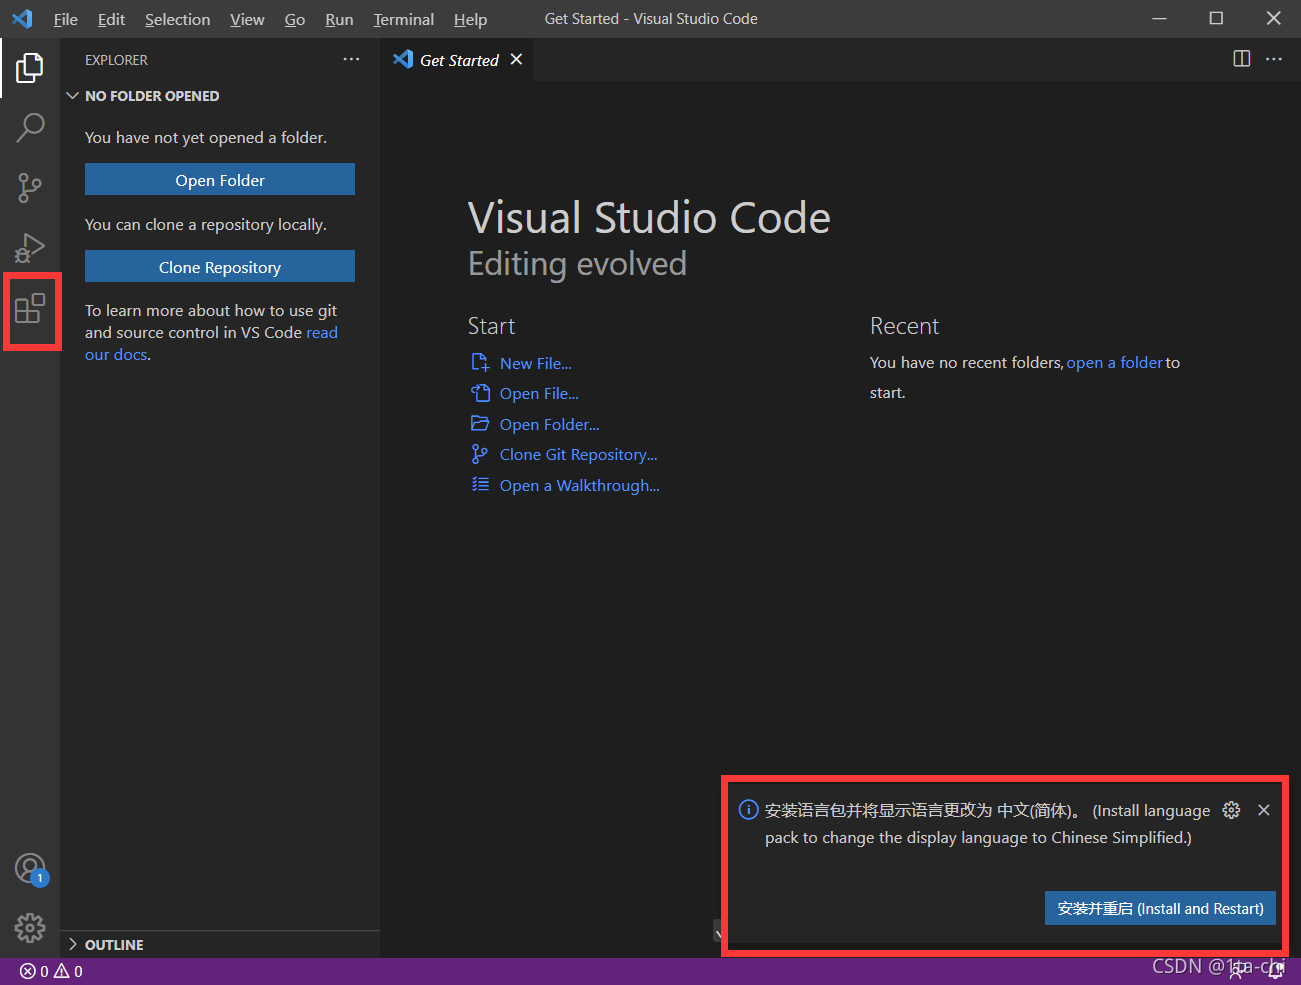Viewport: 1301px width, 985px height.
Task: Open the Accounts icon with badge
Action: (x=30, y=869)
